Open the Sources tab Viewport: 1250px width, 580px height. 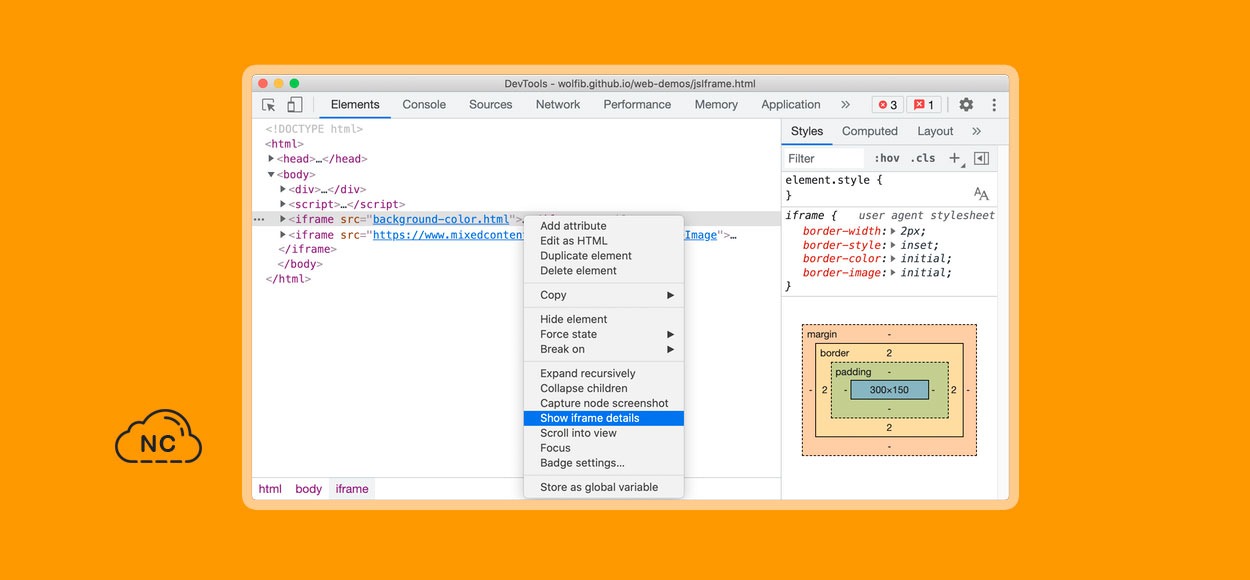click(x=490, y=105)
